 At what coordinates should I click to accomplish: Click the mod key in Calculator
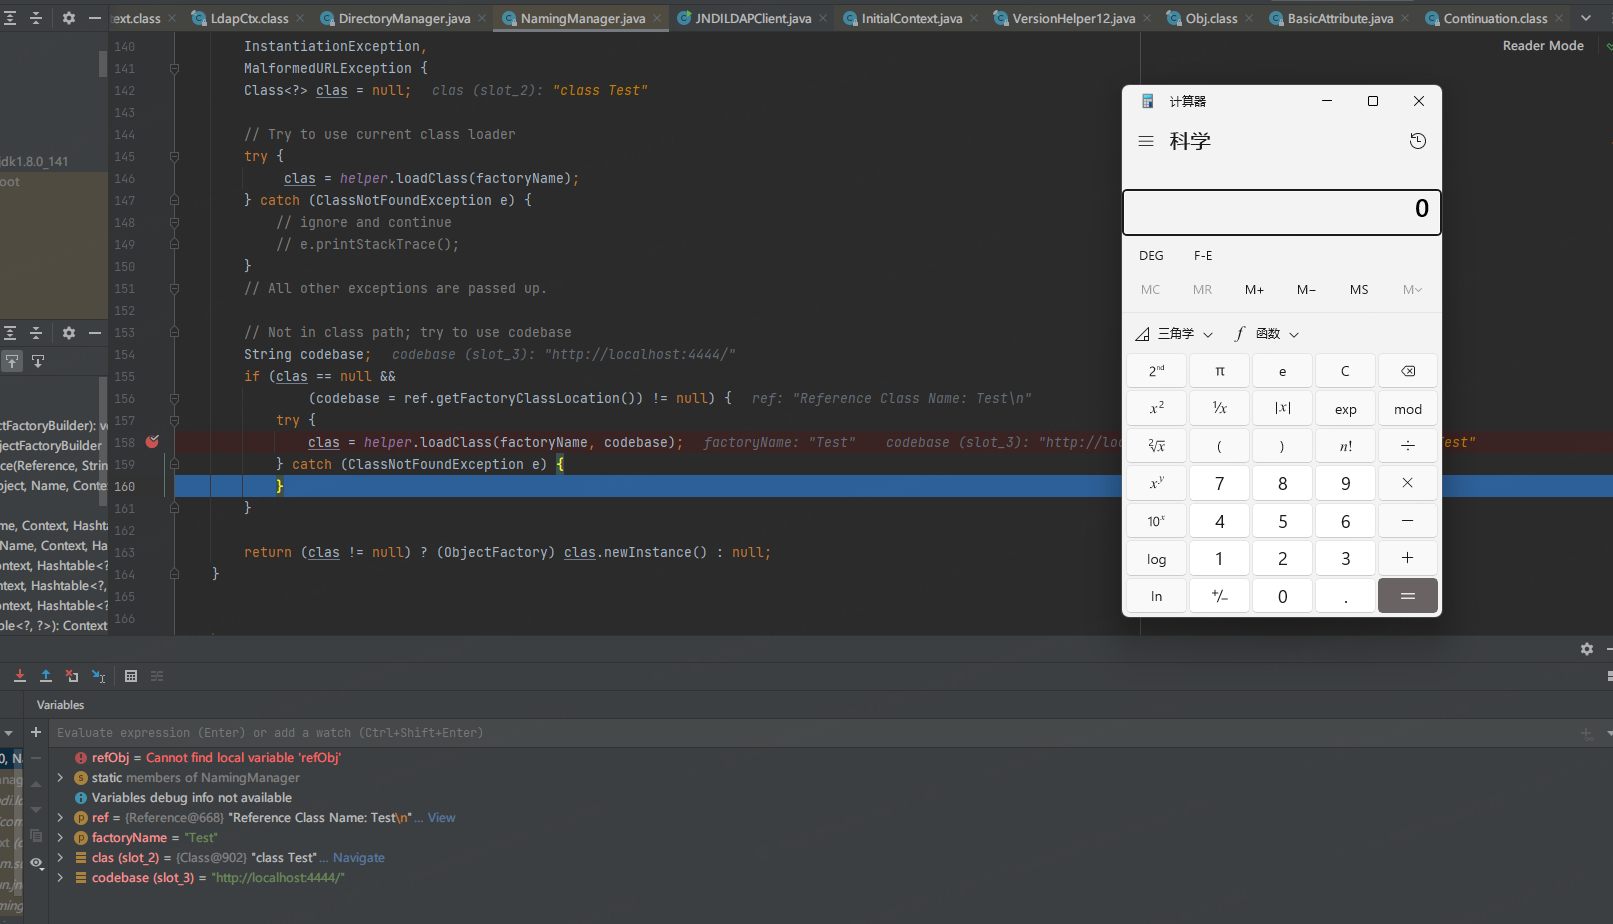1408,409
